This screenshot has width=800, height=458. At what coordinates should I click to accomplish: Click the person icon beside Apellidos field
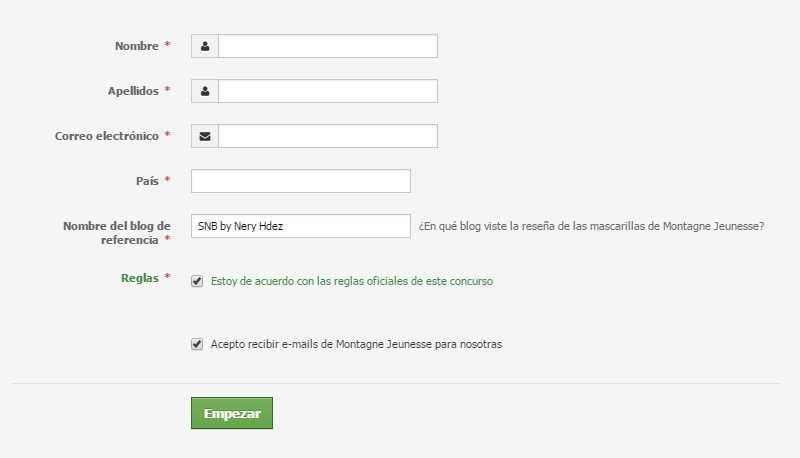click(x=205, y=91)
